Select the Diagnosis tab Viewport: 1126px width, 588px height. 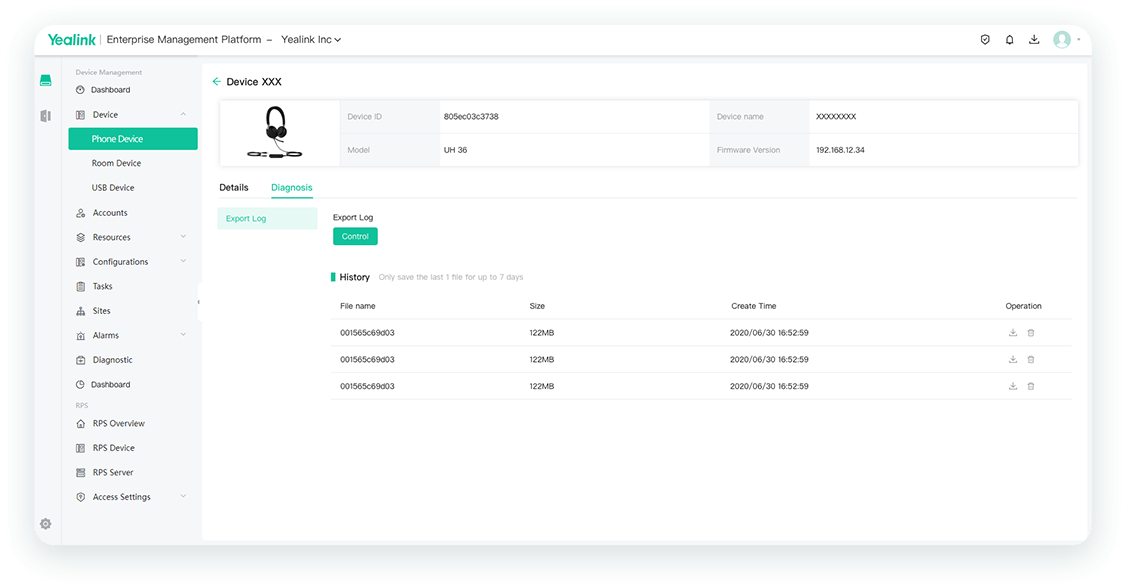click(292, 188)
